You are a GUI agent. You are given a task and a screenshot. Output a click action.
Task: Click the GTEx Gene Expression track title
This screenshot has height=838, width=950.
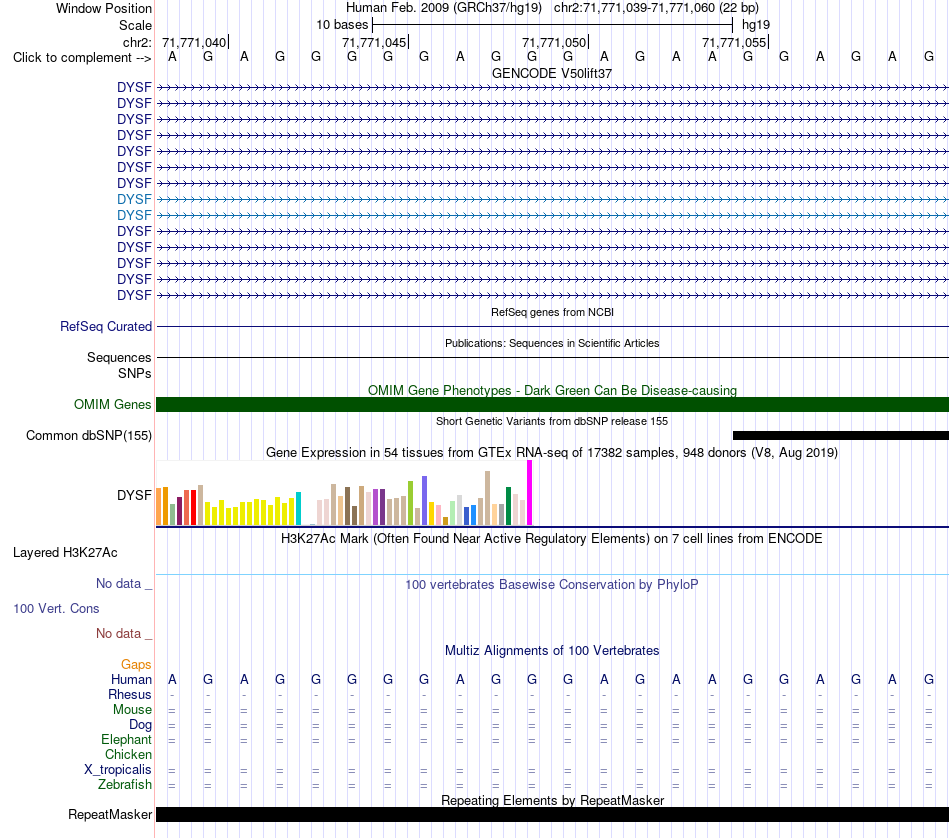coord(552,453)
